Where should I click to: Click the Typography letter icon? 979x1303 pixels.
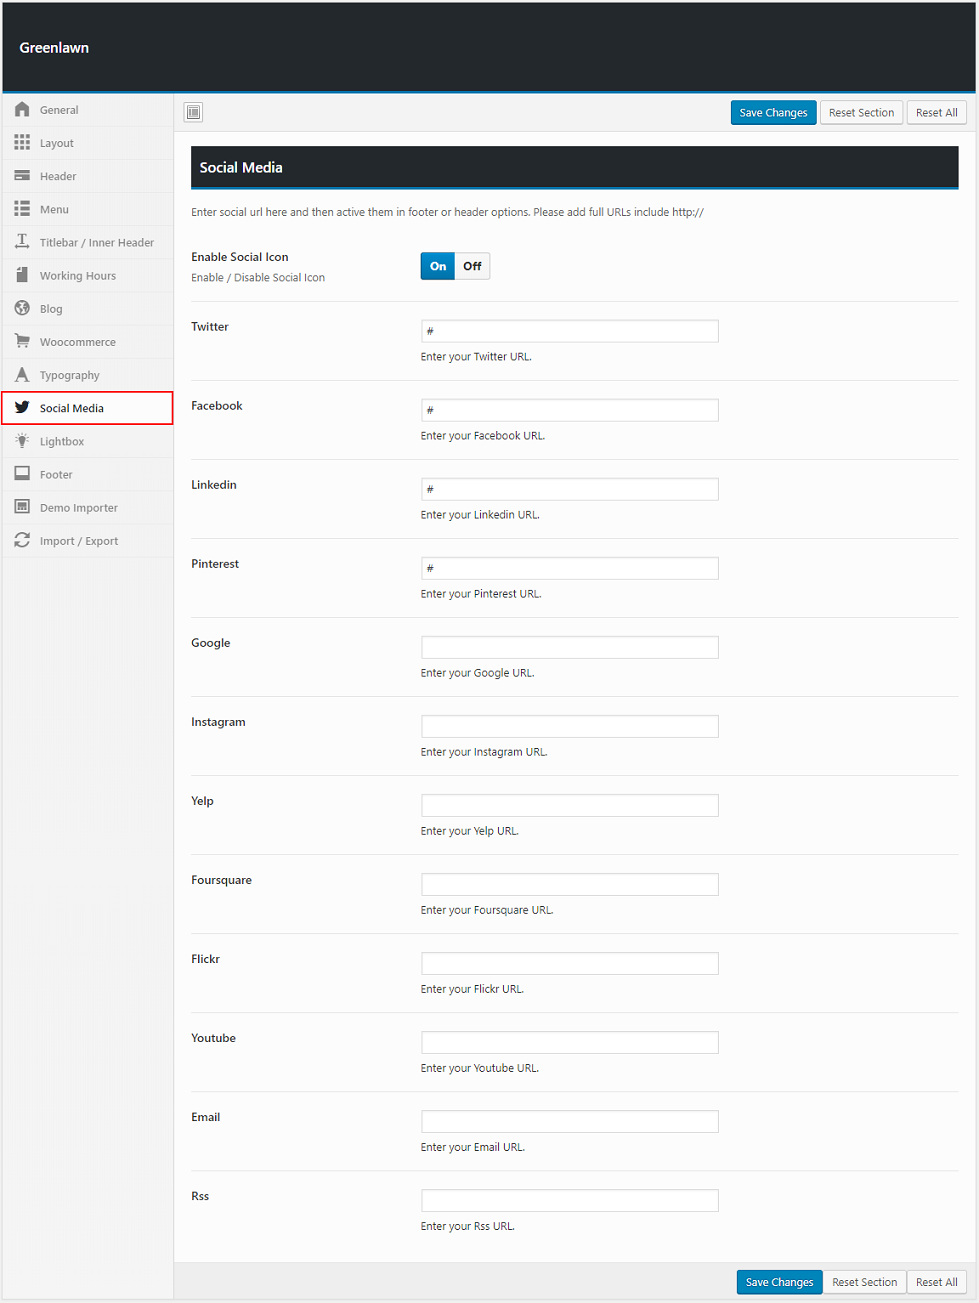[x=22, y=375]
